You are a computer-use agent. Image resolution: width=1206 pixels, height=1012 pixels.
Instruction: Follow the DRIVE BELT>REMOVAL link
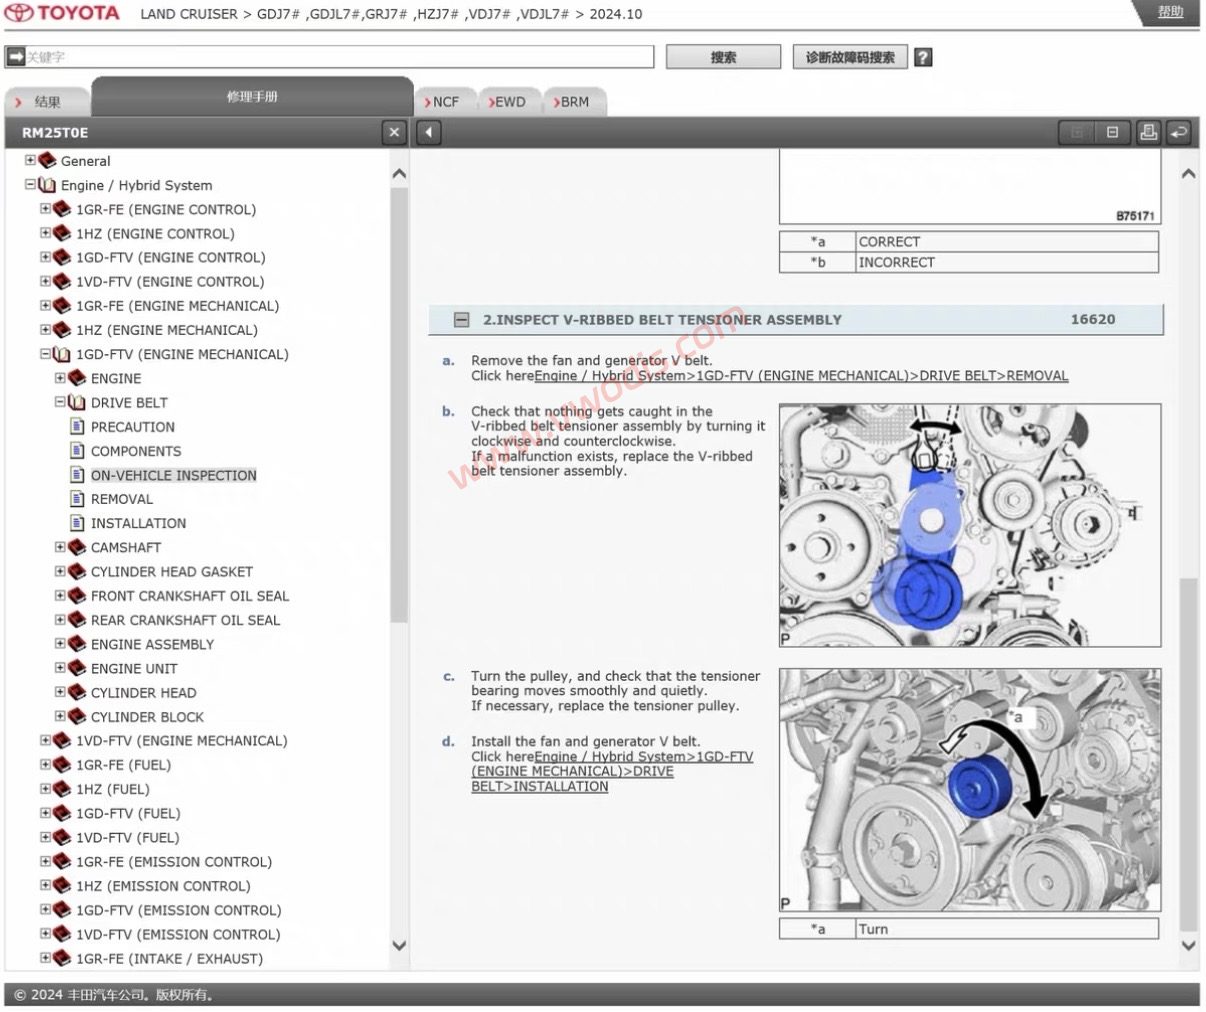pyautogui.click(x=801, y=376)
